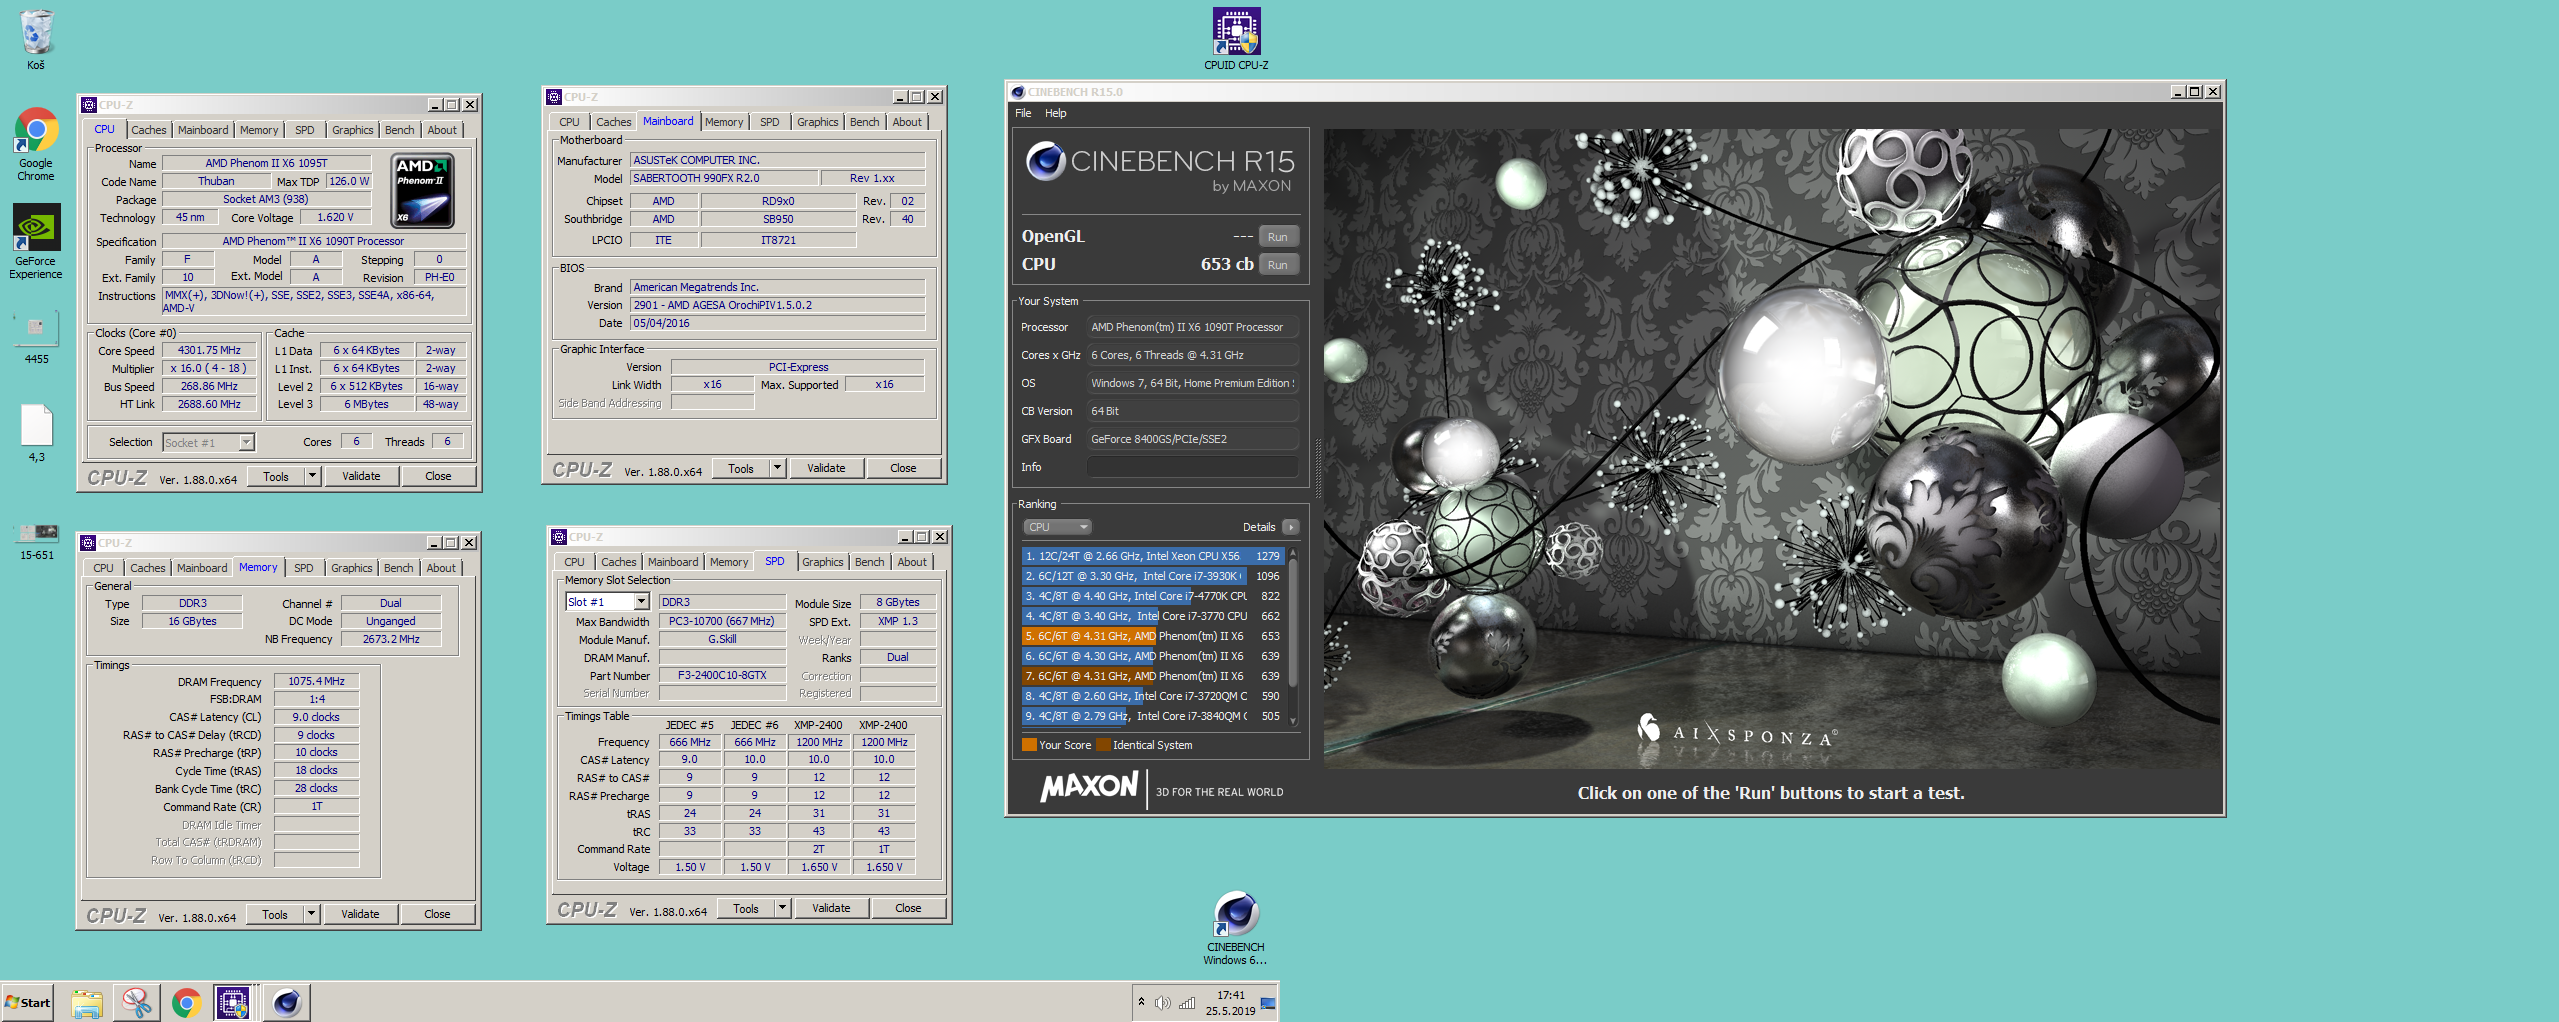
Task: Switch to Cinebench via its taskbar icon
Action: (286, 1002)
